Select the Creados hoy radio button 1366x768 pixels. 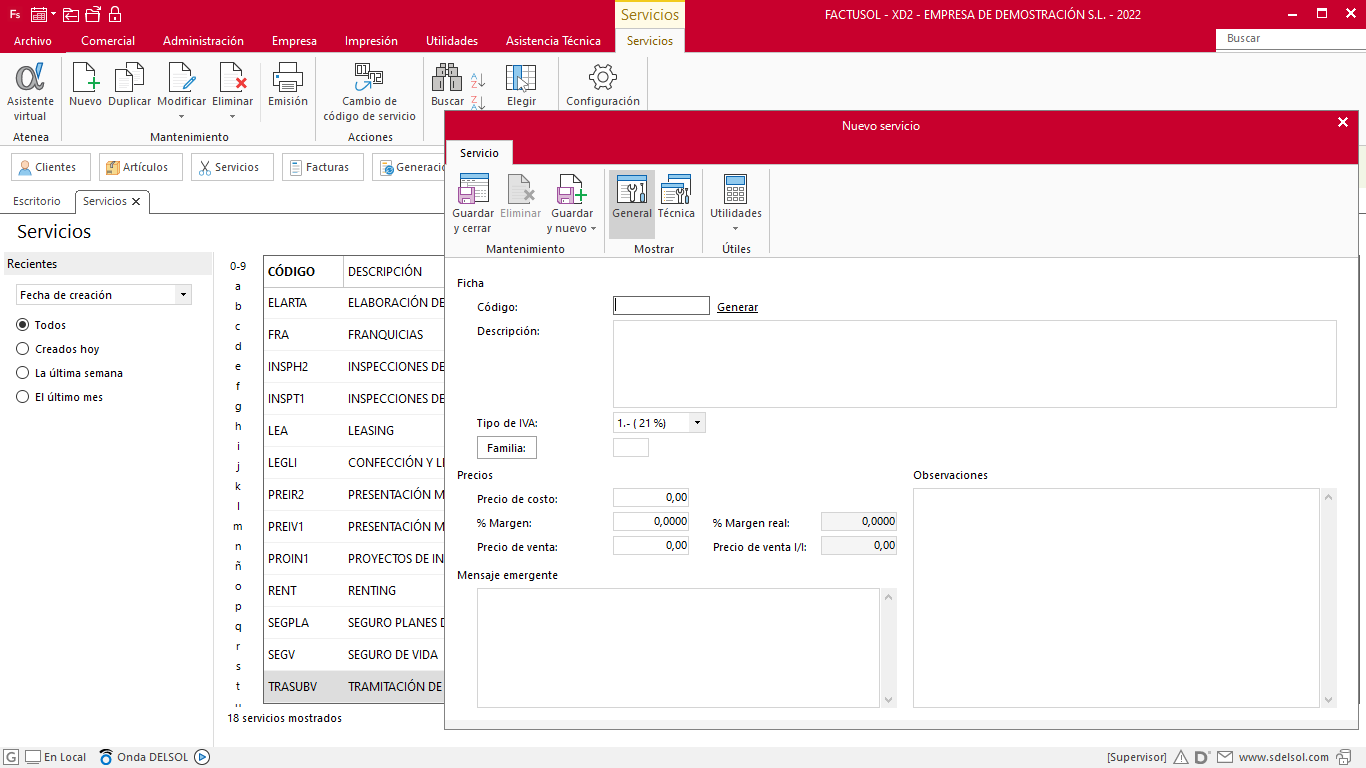(23, 349)
